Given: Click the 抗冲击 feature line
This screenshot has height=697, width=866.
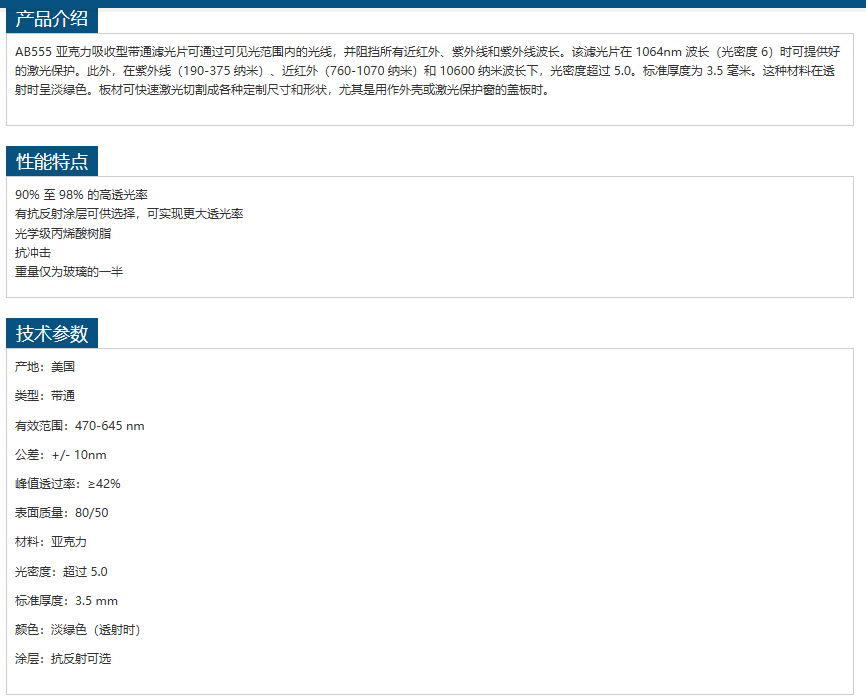Looking at the screenshot, I should coord(33,253).
